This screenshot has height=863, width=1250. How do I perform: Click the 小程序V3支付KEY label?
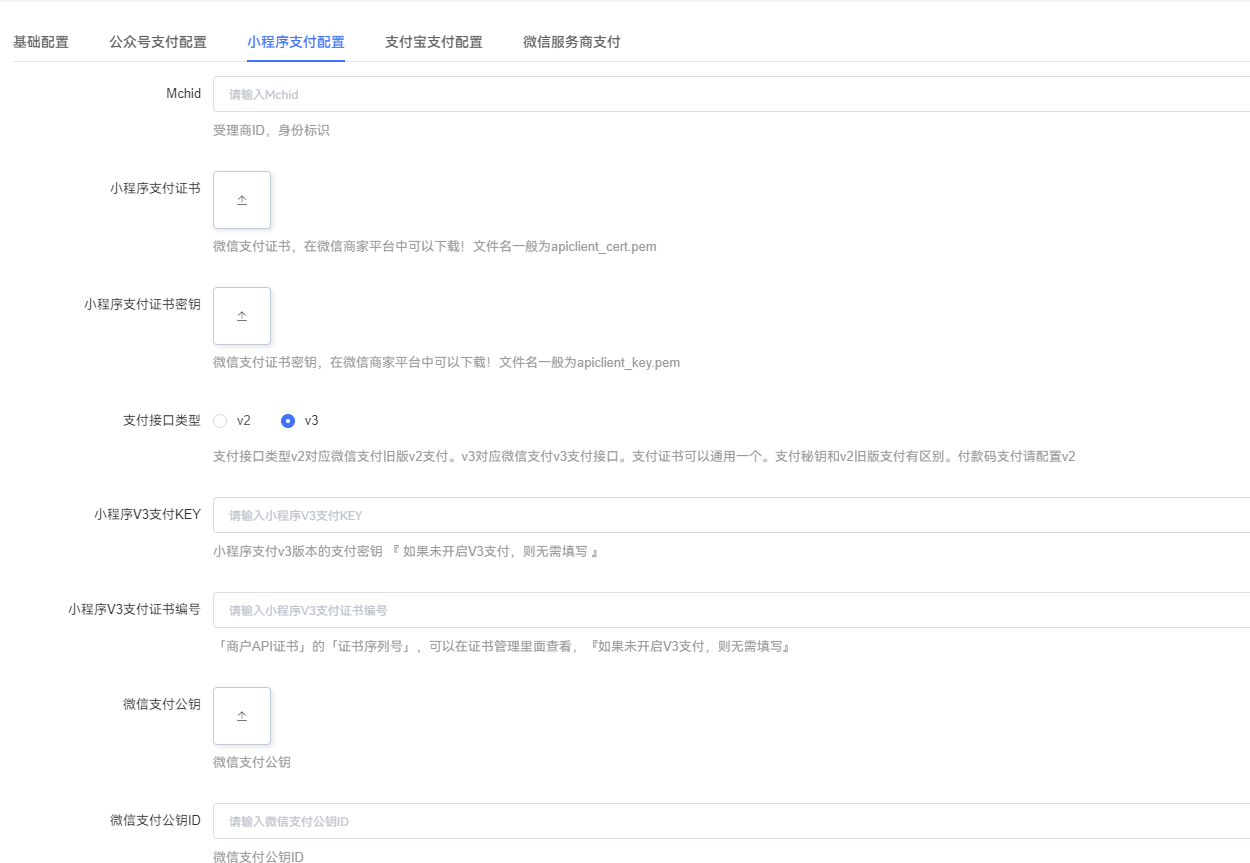coord(148,514)
